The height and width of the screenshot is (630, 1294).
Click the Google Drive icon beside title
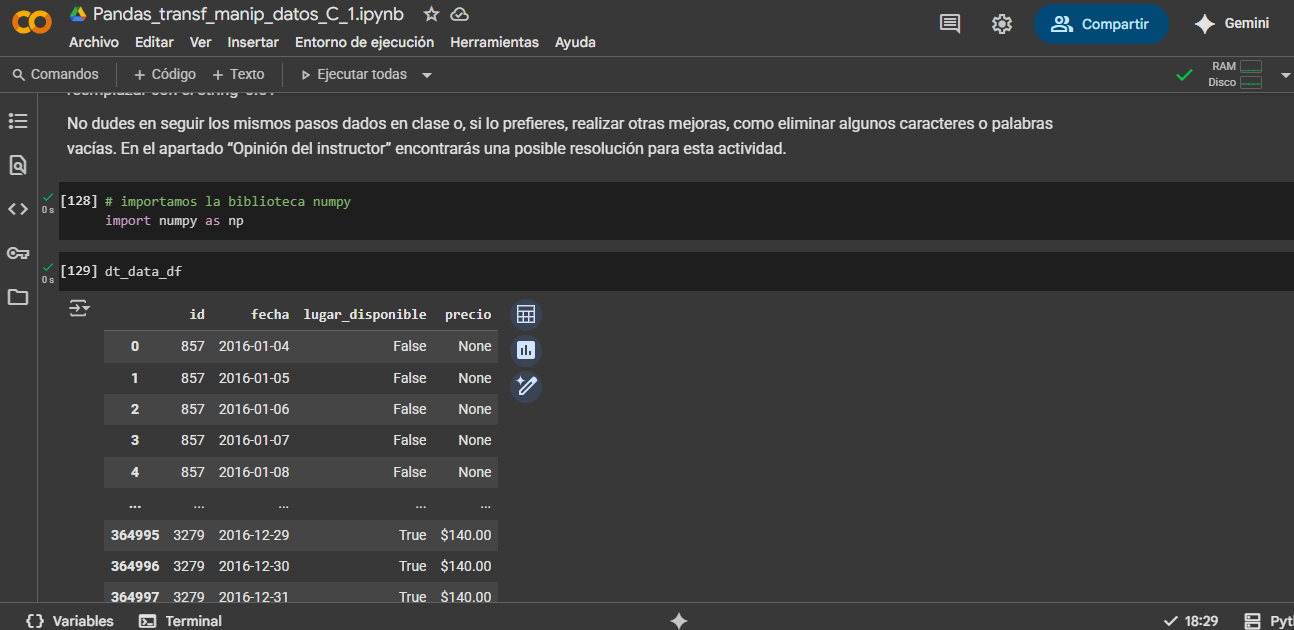point(78,14)
